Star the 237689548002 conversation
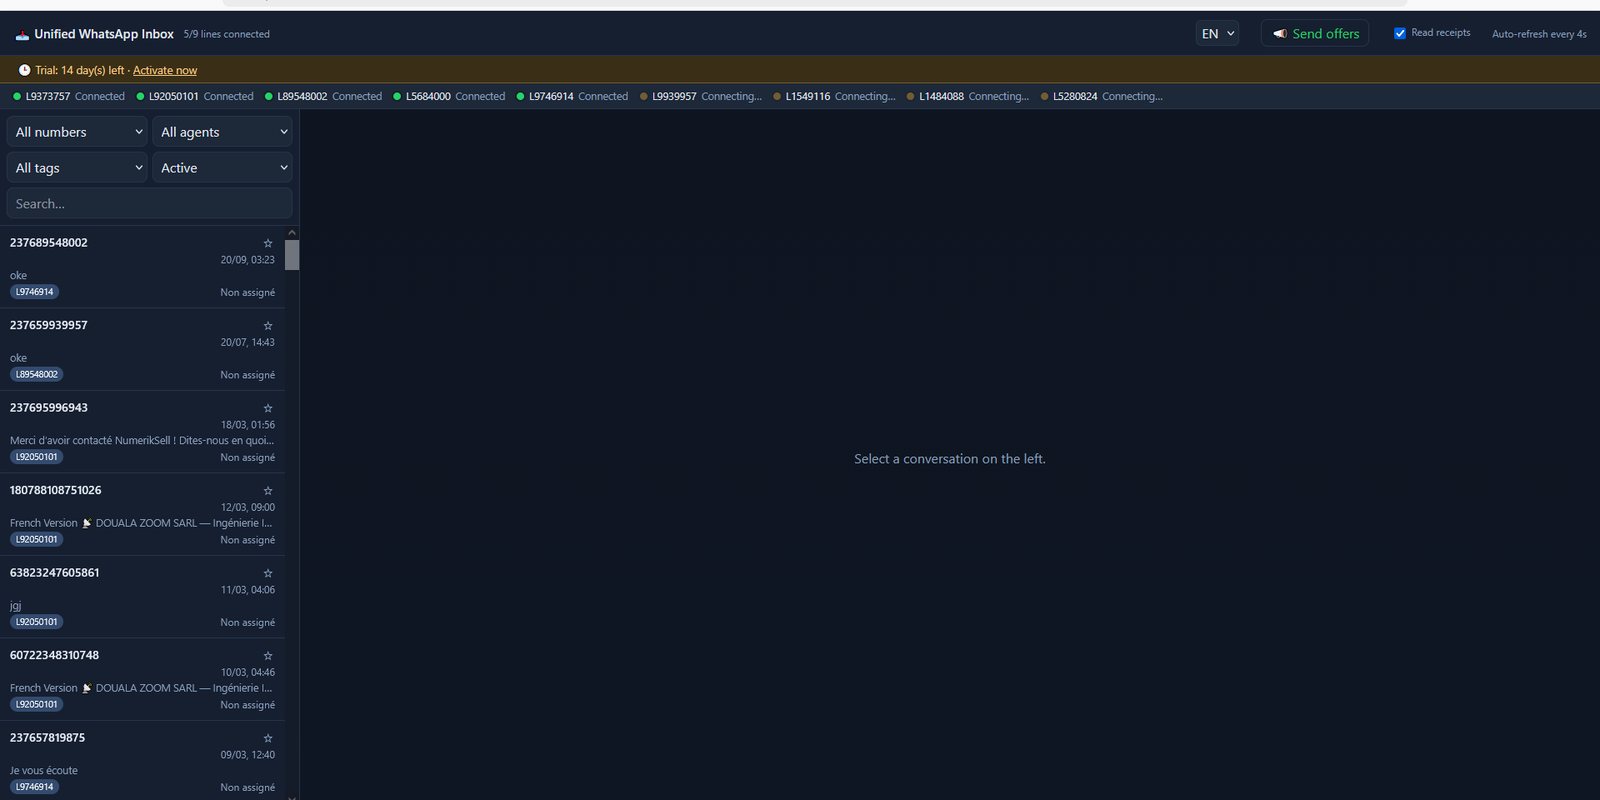The height and width of the screenshot is (800, 1600). pos(268,243)
